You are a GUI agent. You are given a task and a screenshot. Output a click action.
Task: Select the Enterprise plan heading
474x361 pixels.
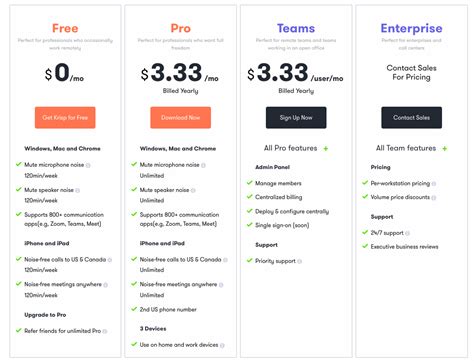coord(411,29)
